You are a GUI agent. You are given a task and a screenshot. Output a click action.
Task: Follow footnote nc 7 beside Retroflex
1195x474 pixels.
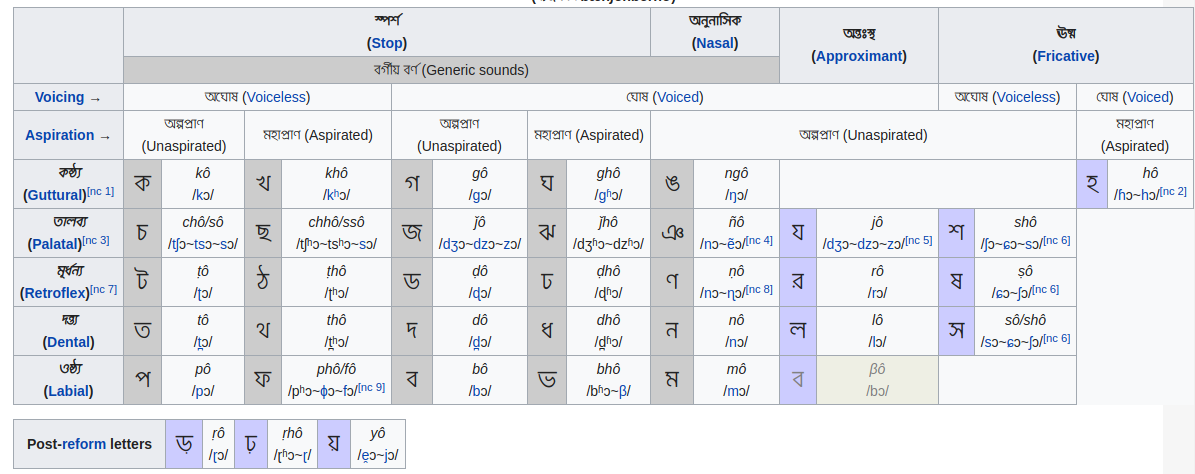[x=103, y=290]
